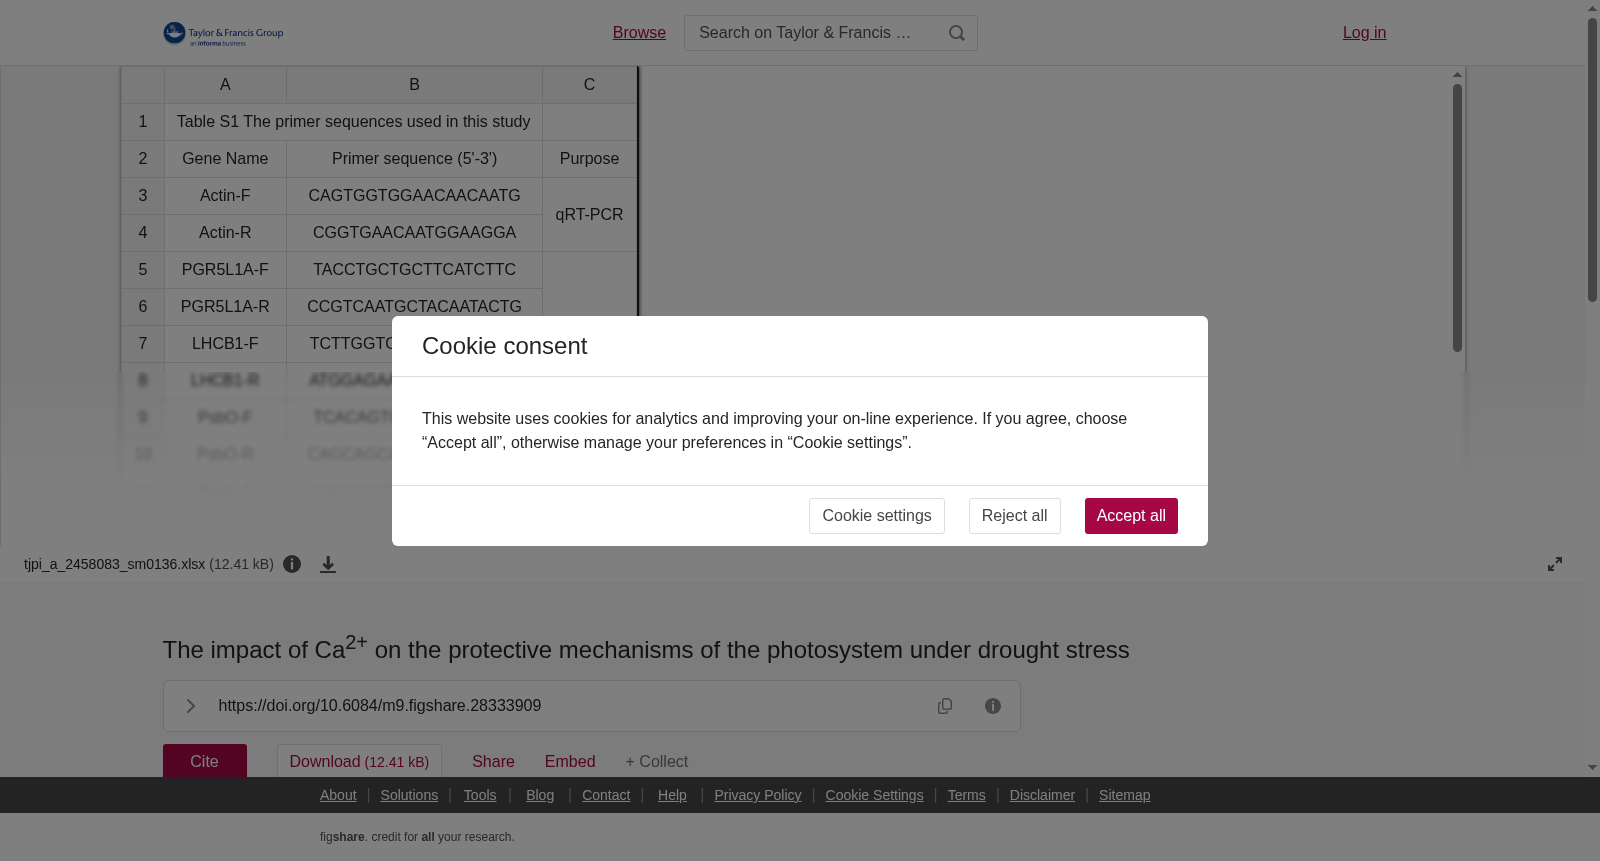Image resolution: width=1600 pixels, height=861 pixels.
Task: Open Taylor & Francis Group logo
Action: pyautogui.click(x=223, y=34)
